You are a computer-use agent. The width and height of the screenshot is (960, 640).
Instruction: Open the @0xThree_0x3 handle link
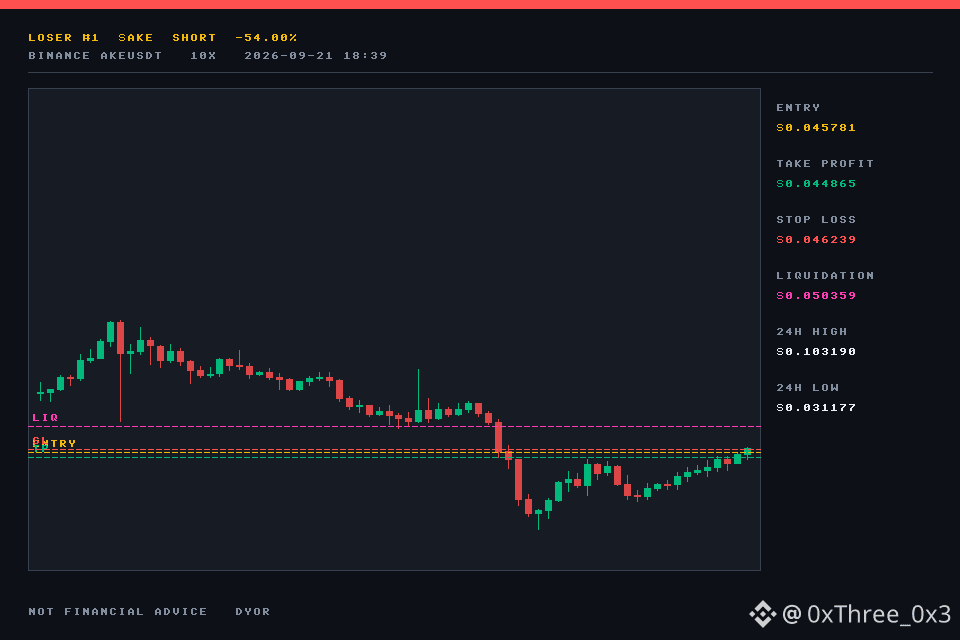866,614
